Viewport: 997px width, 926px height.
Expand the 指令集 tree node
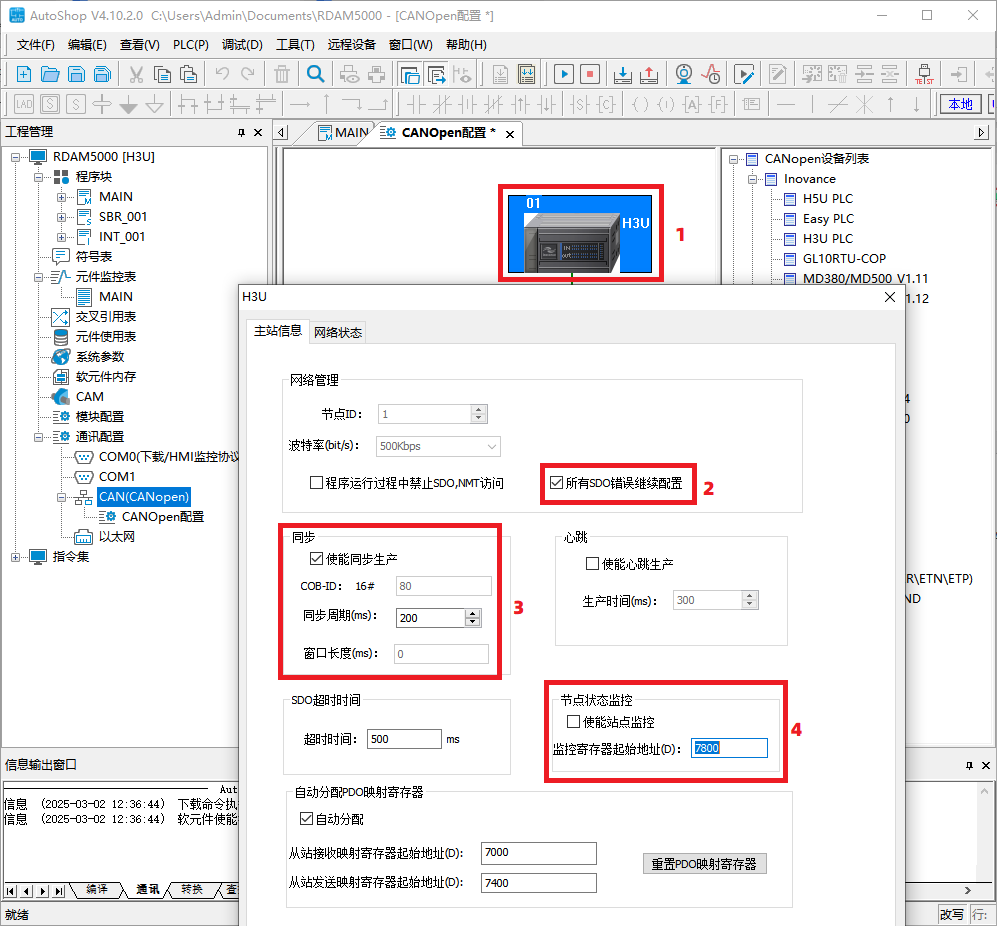point(17,557)
